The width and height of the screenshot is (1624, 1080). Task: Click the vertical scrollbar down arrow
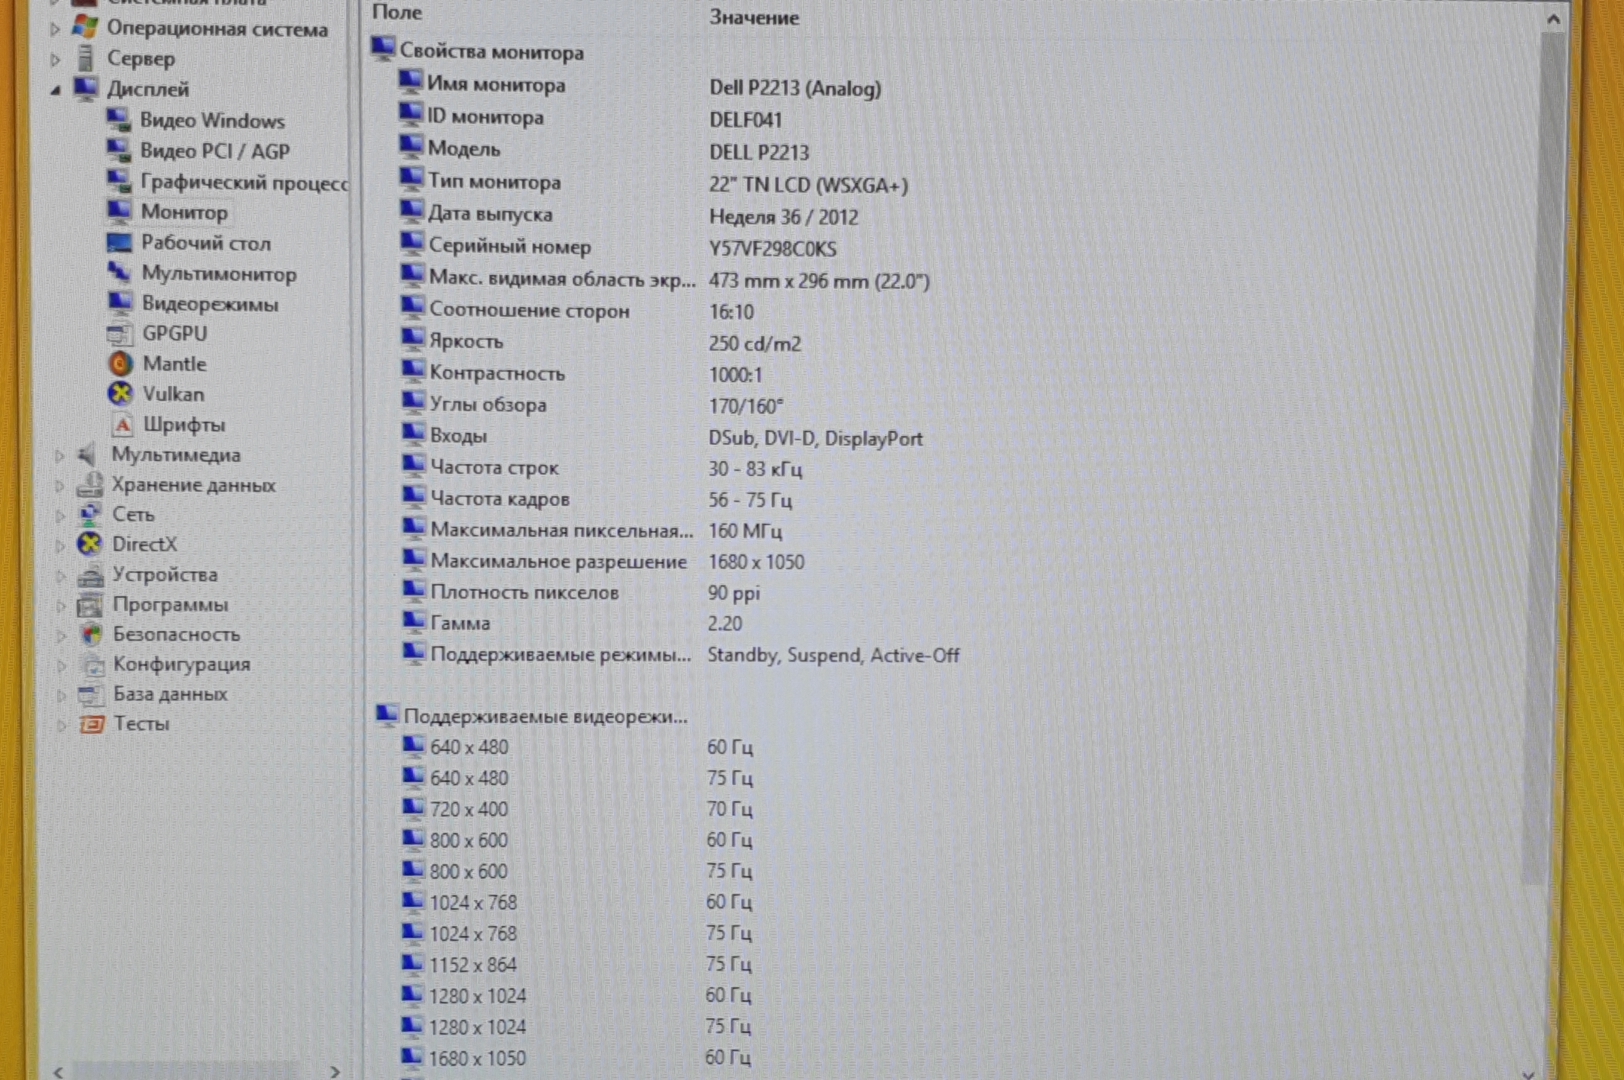(1528, 1073)
